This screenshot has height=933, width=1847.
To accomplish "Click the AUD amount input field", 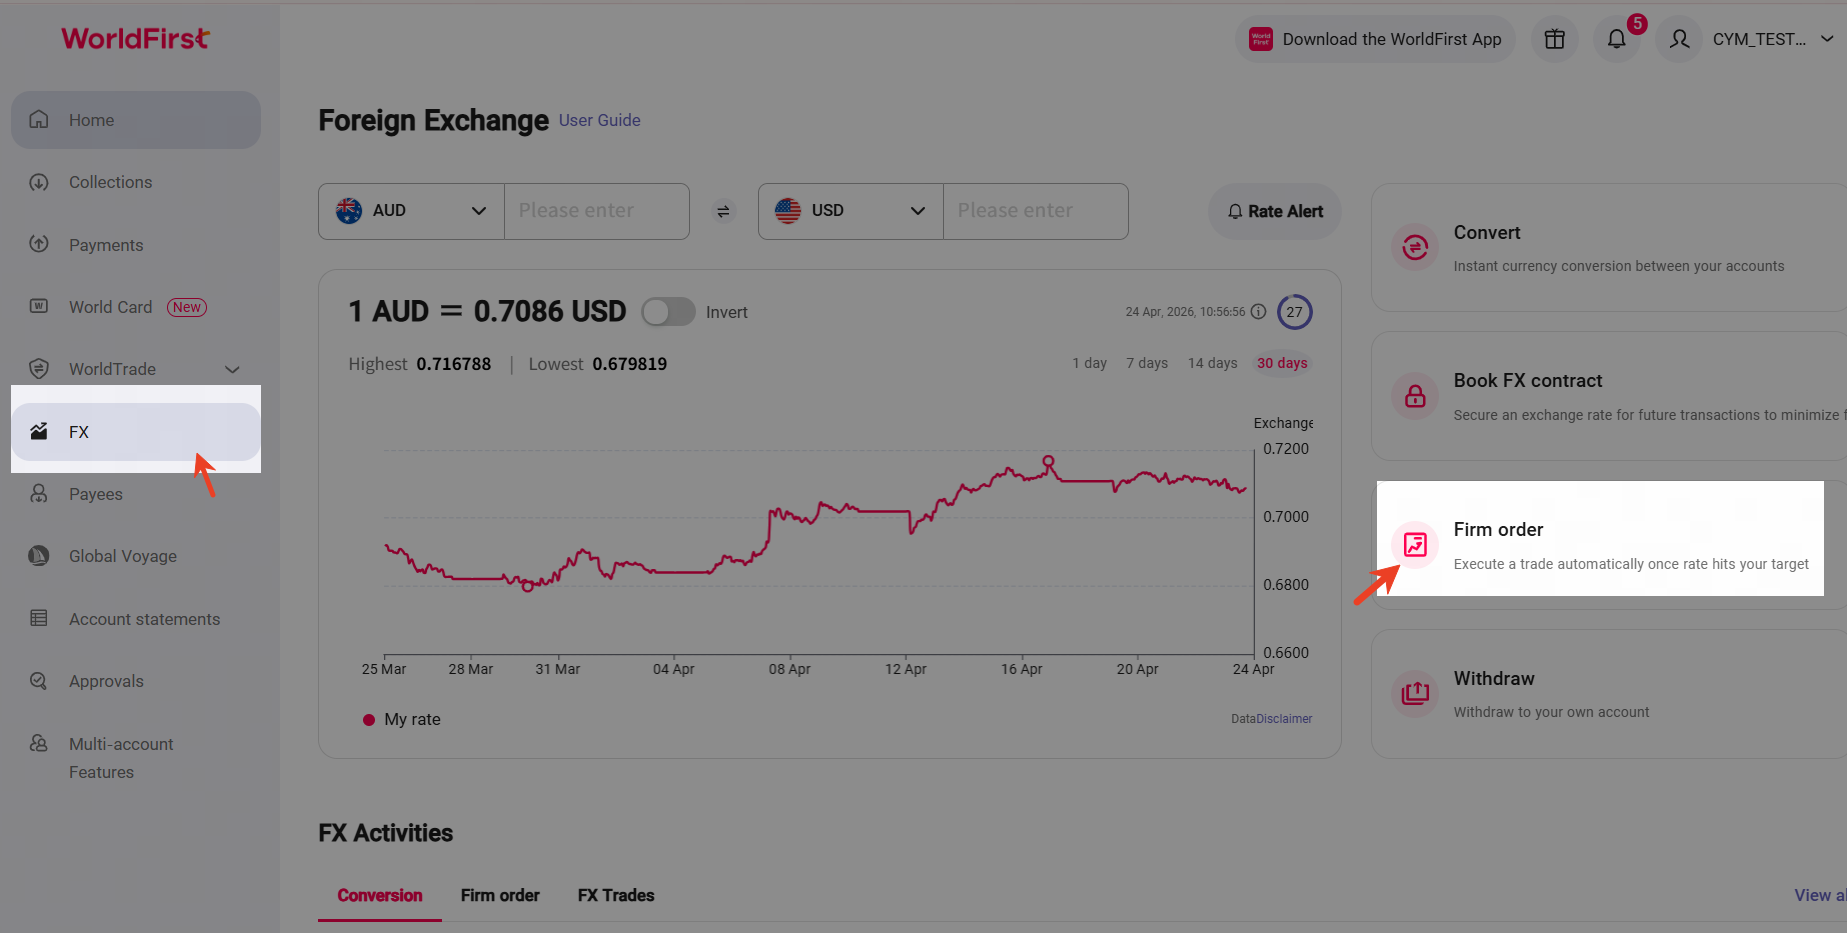I will tap(597, 211).
